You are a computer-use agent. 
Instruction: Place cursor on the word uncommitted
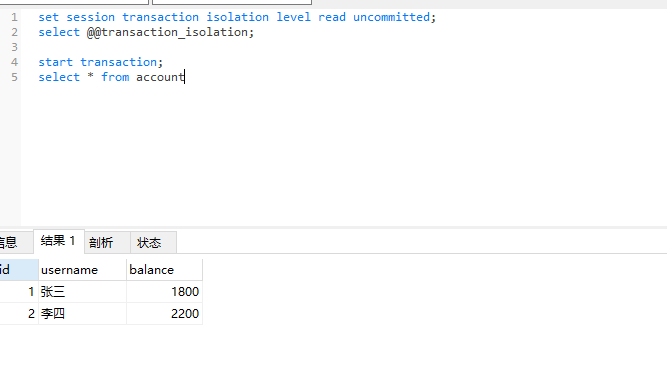(391, 17)
